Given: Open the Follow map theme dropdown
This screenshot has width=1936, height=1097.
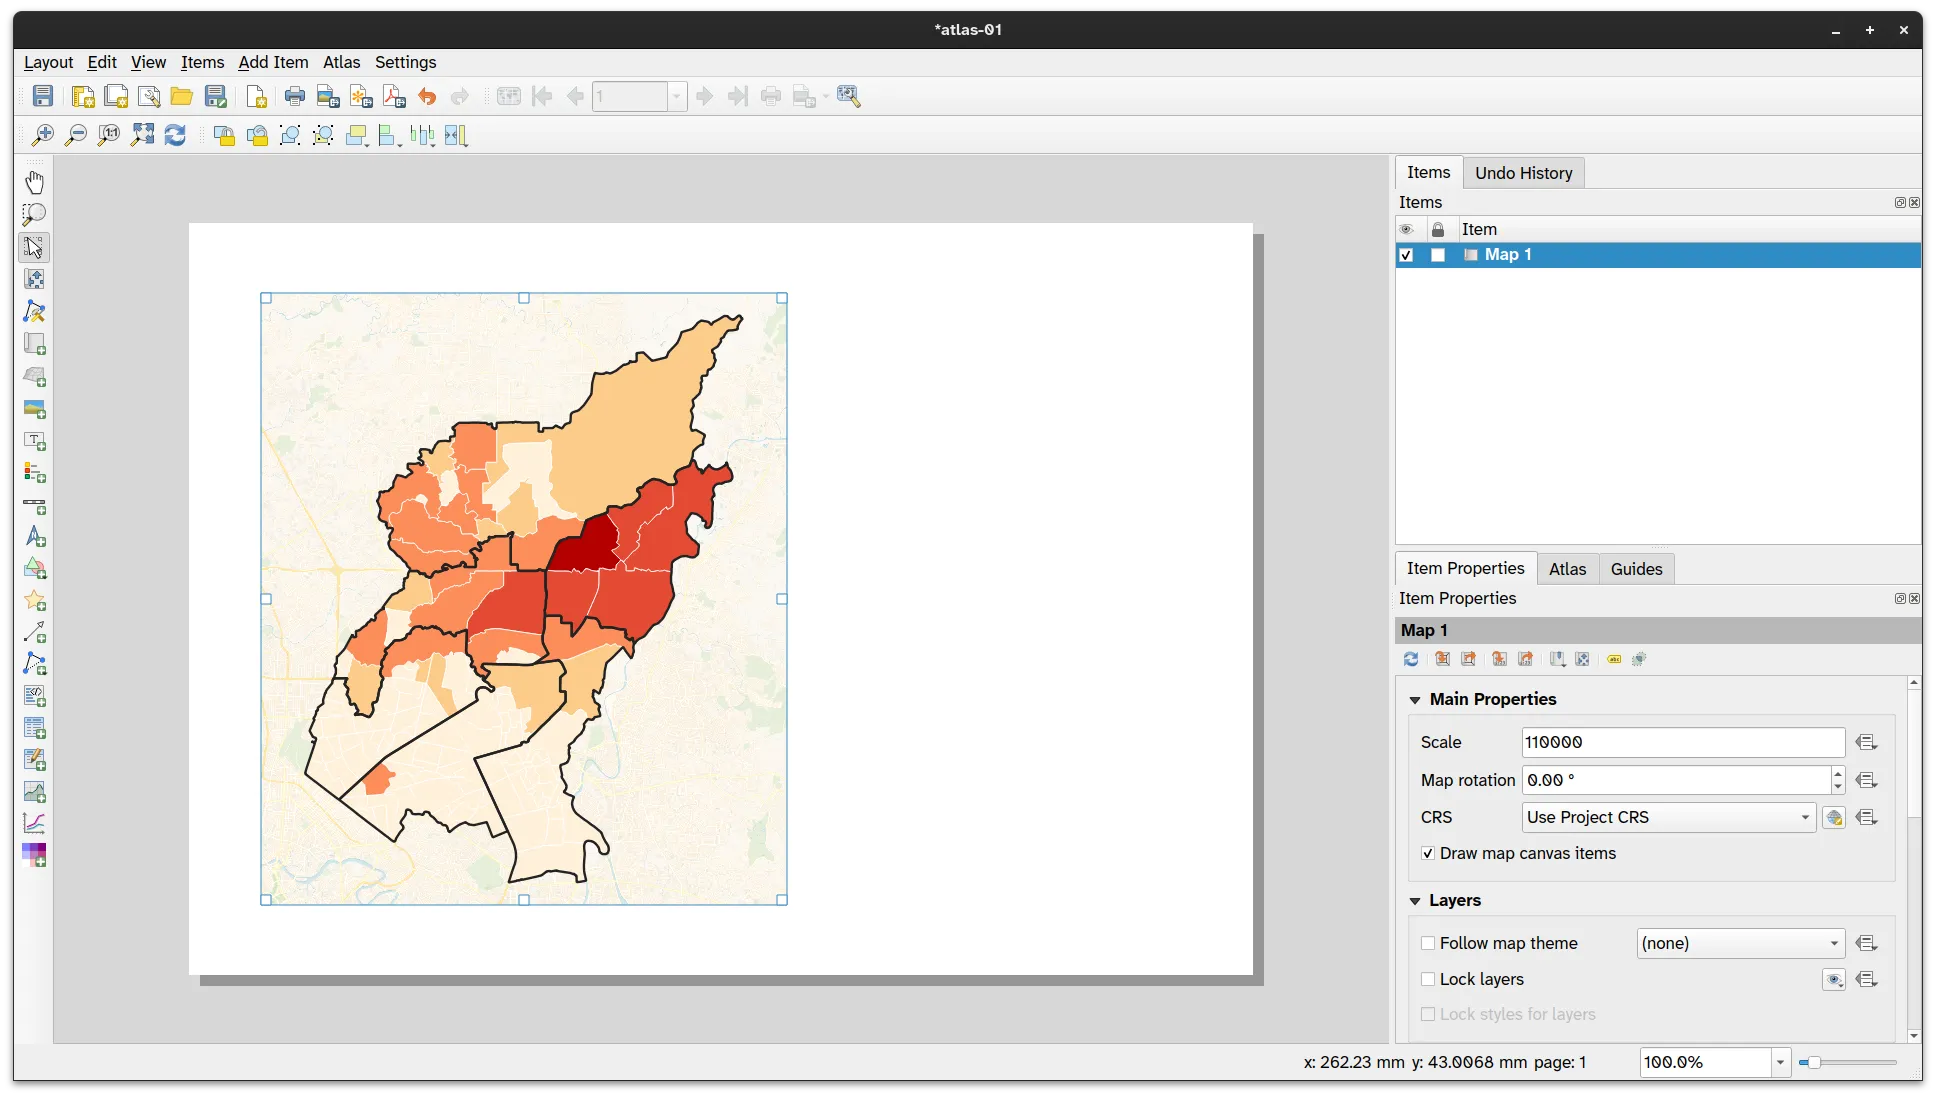Looking at the screenshot, I should (1740, 943).
